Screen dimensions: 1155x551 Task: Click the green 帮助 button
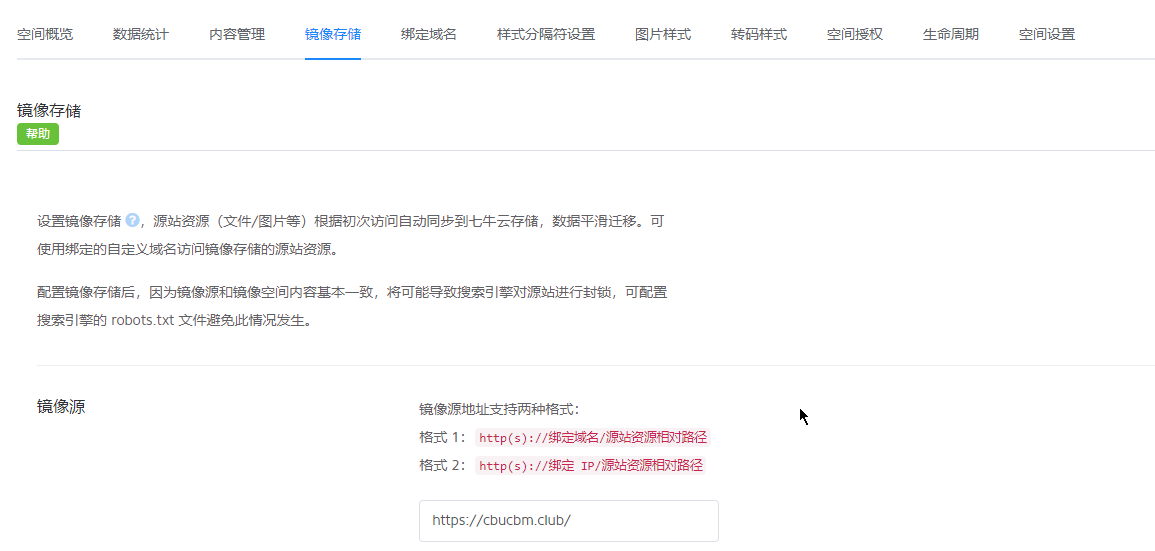pyautogui.click(x=38, y=134)
